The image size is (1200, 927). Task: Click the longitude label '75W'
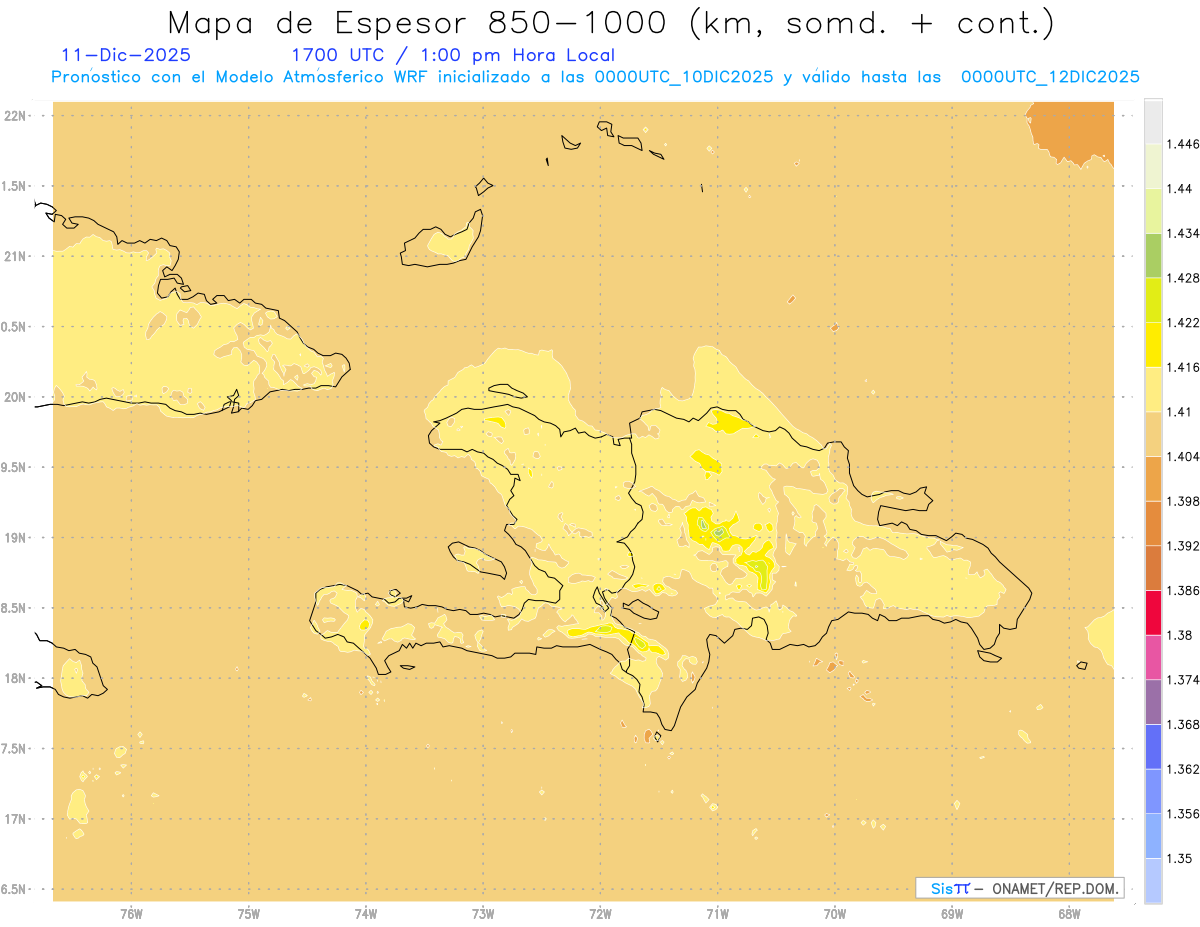249,913
